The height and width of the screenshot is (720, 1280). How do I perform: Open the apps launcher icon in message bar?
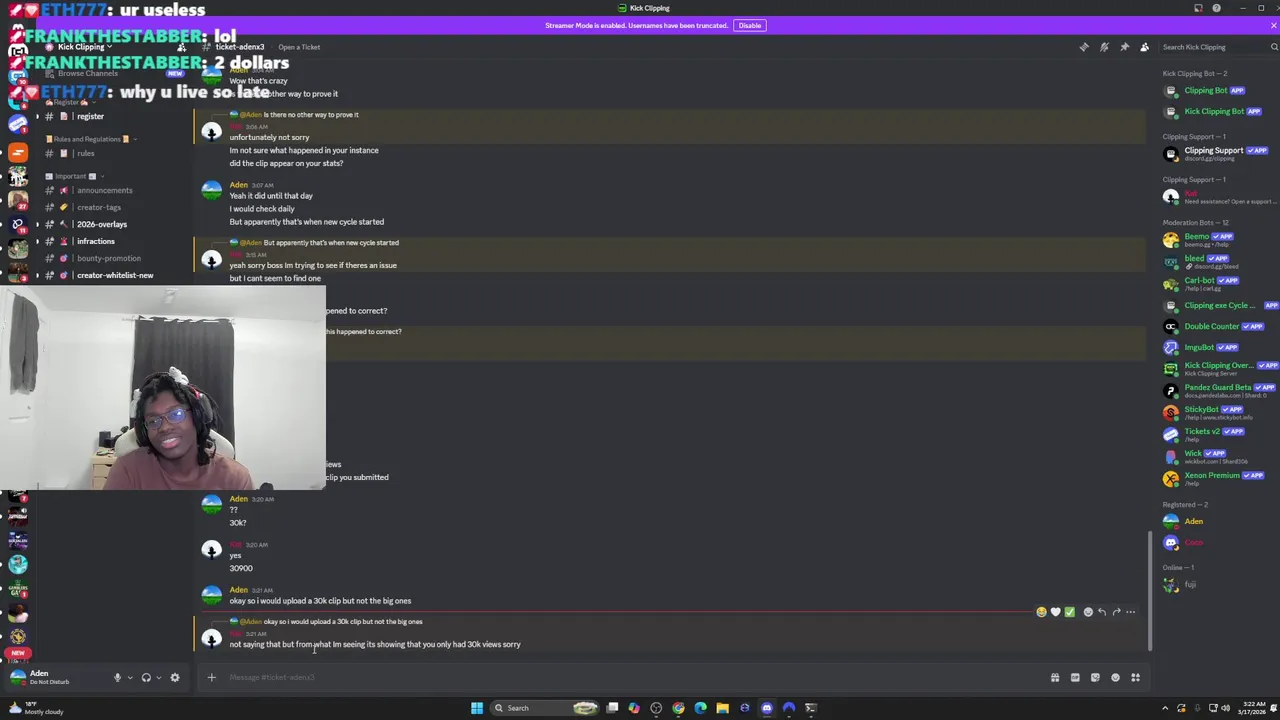pyautogui.click(x=1135, y=678)
